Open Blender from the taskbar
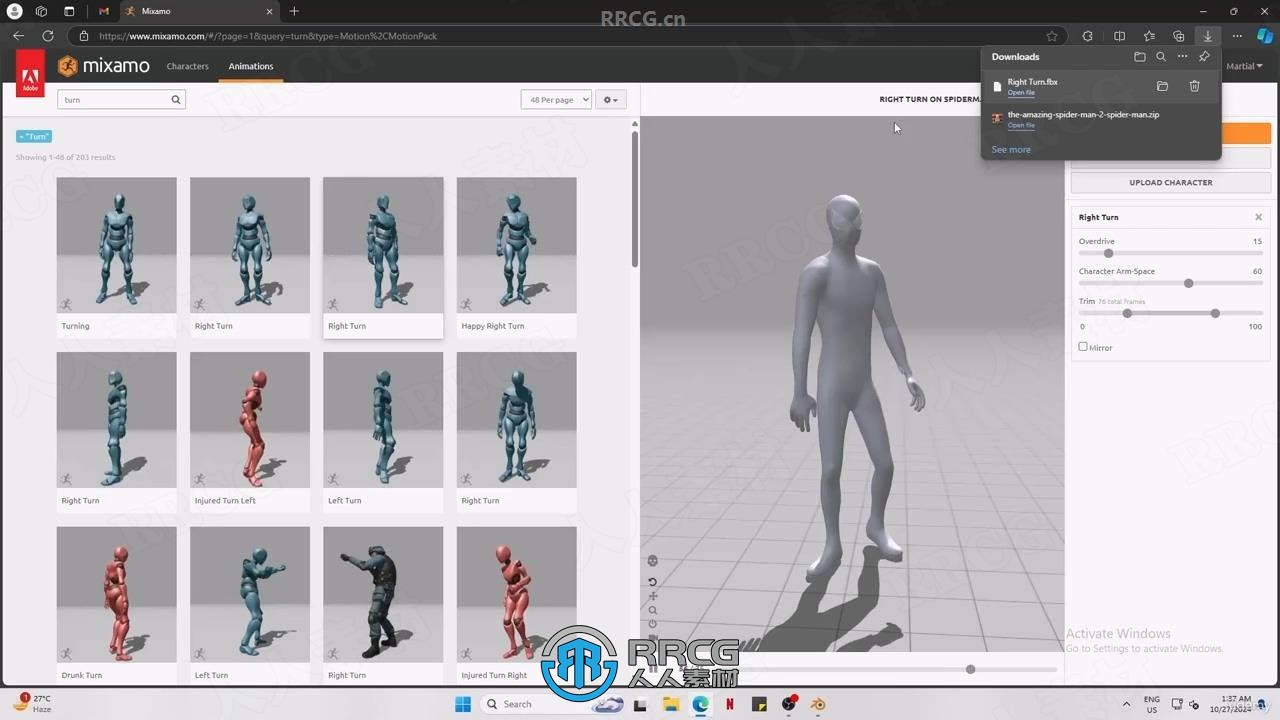This screenshot has height=720, width=1280. 818,704
